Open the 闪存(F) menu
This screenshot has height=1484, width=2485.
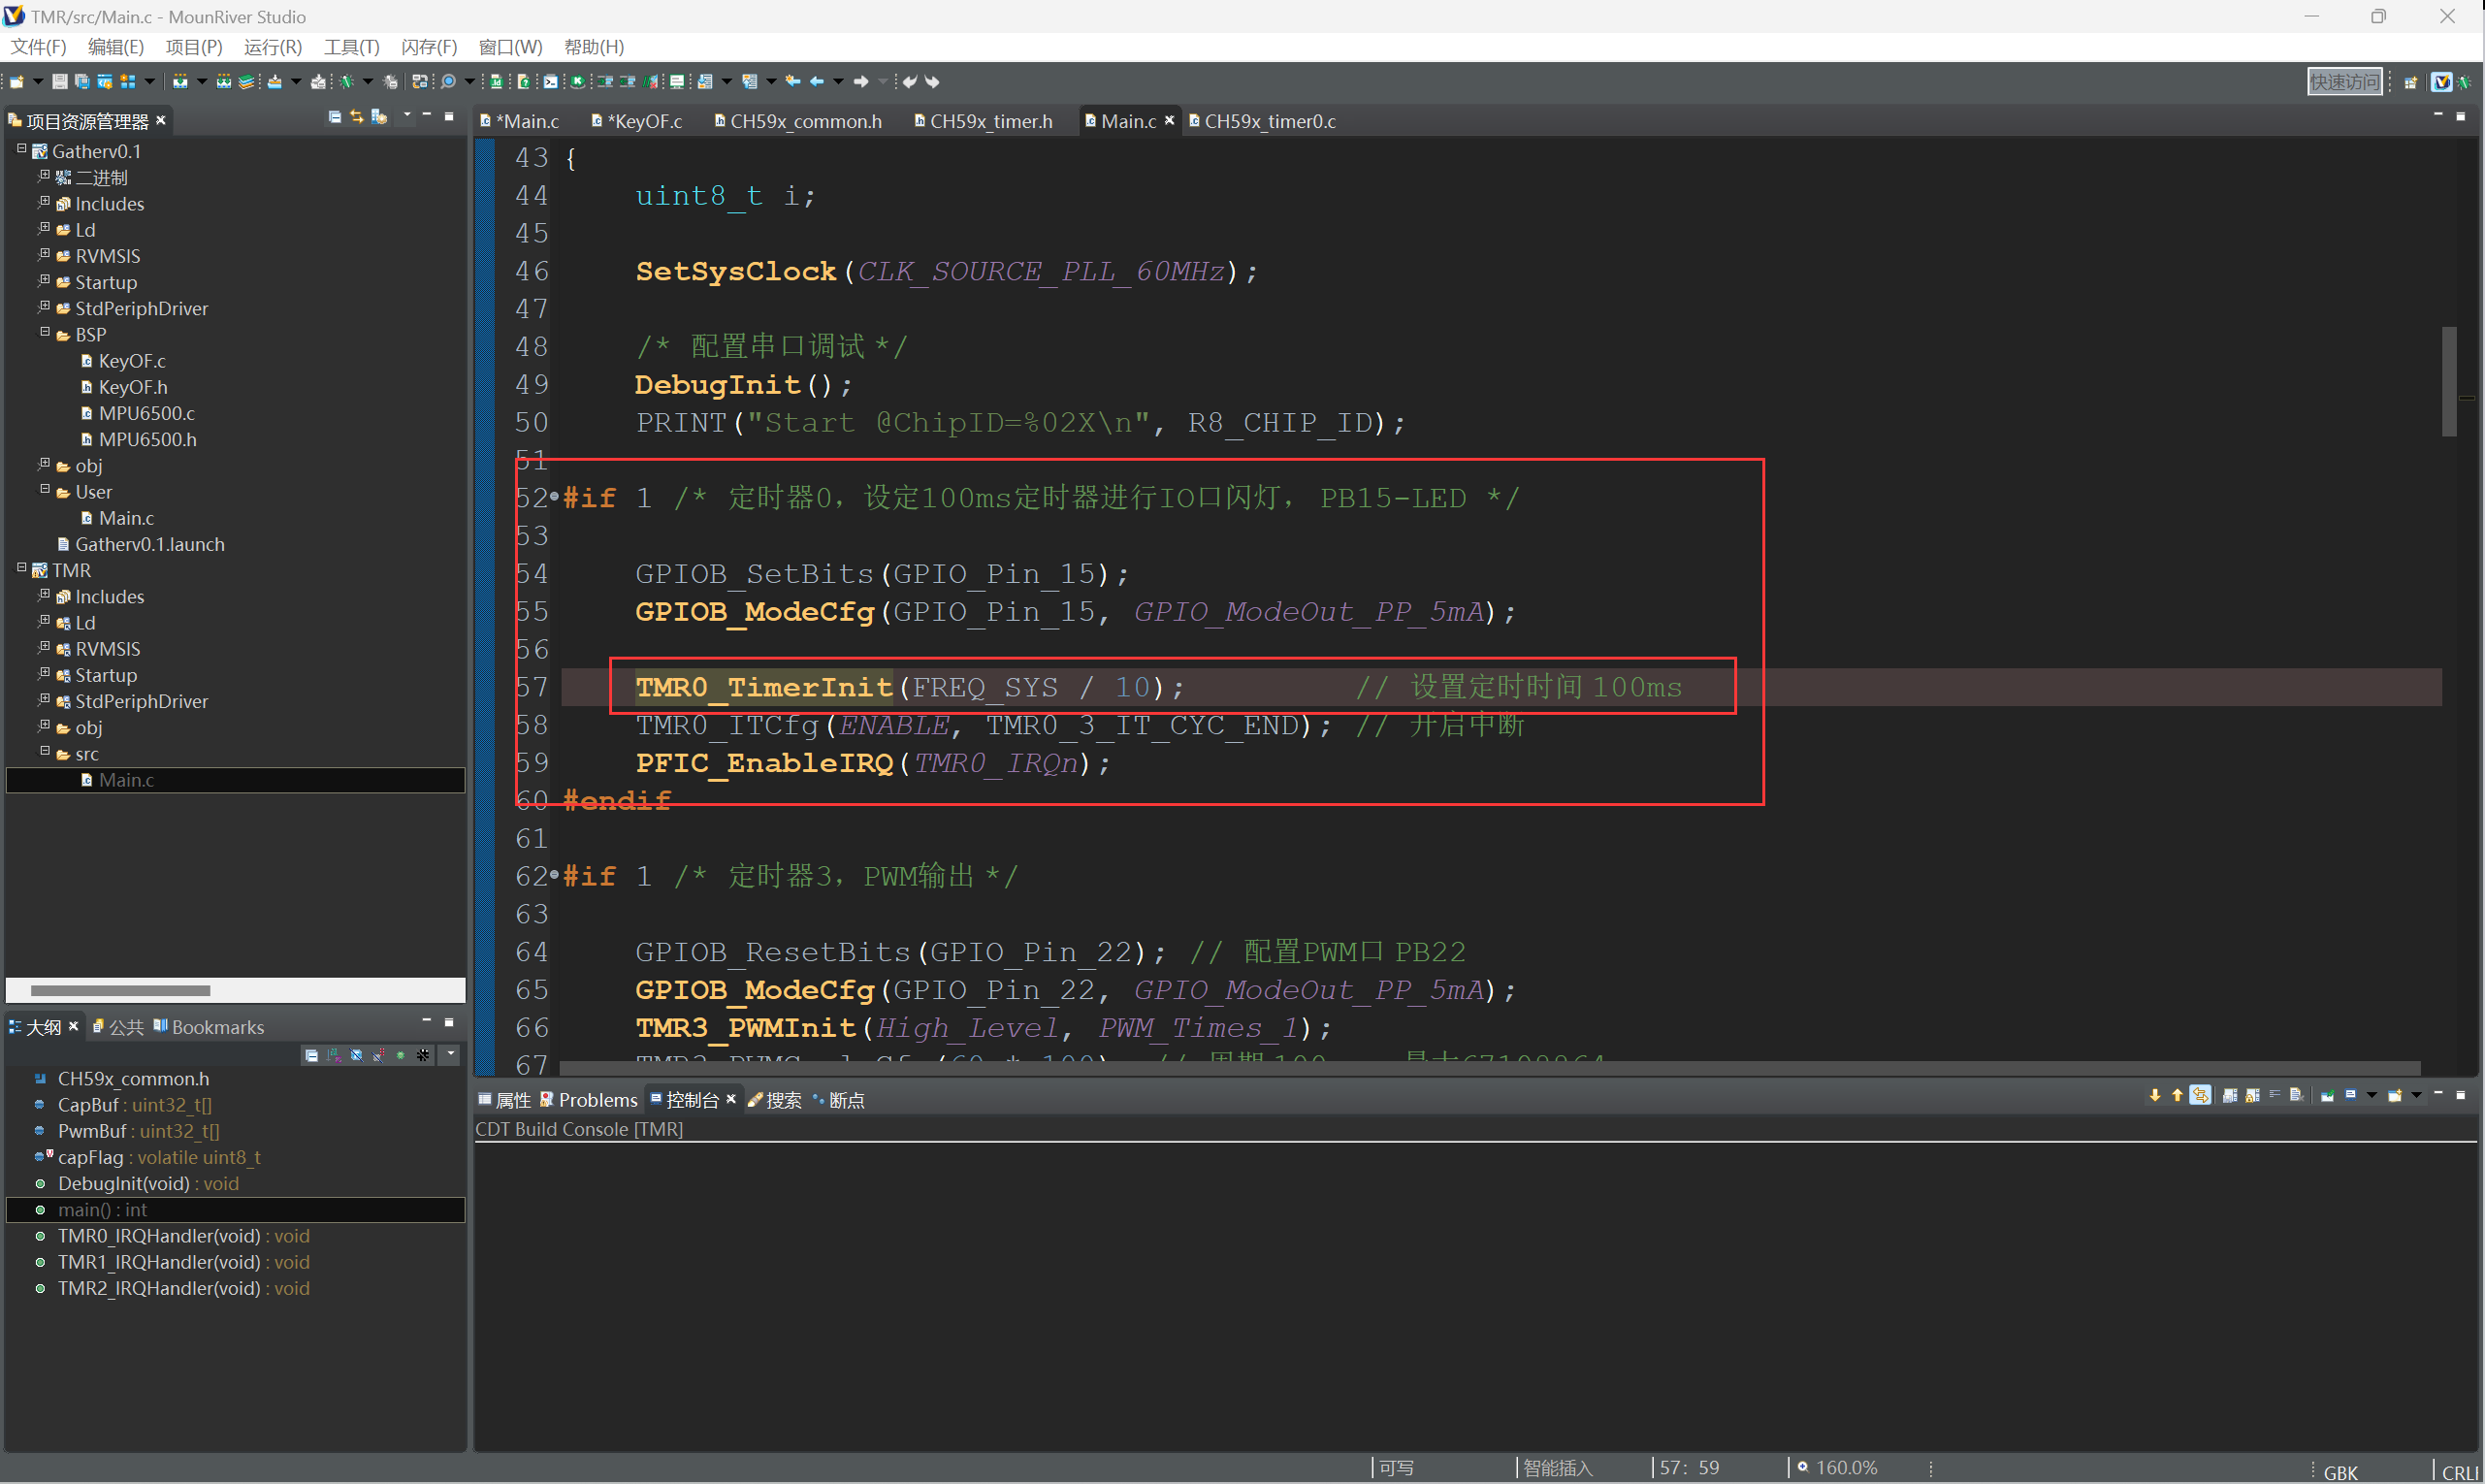428,47
